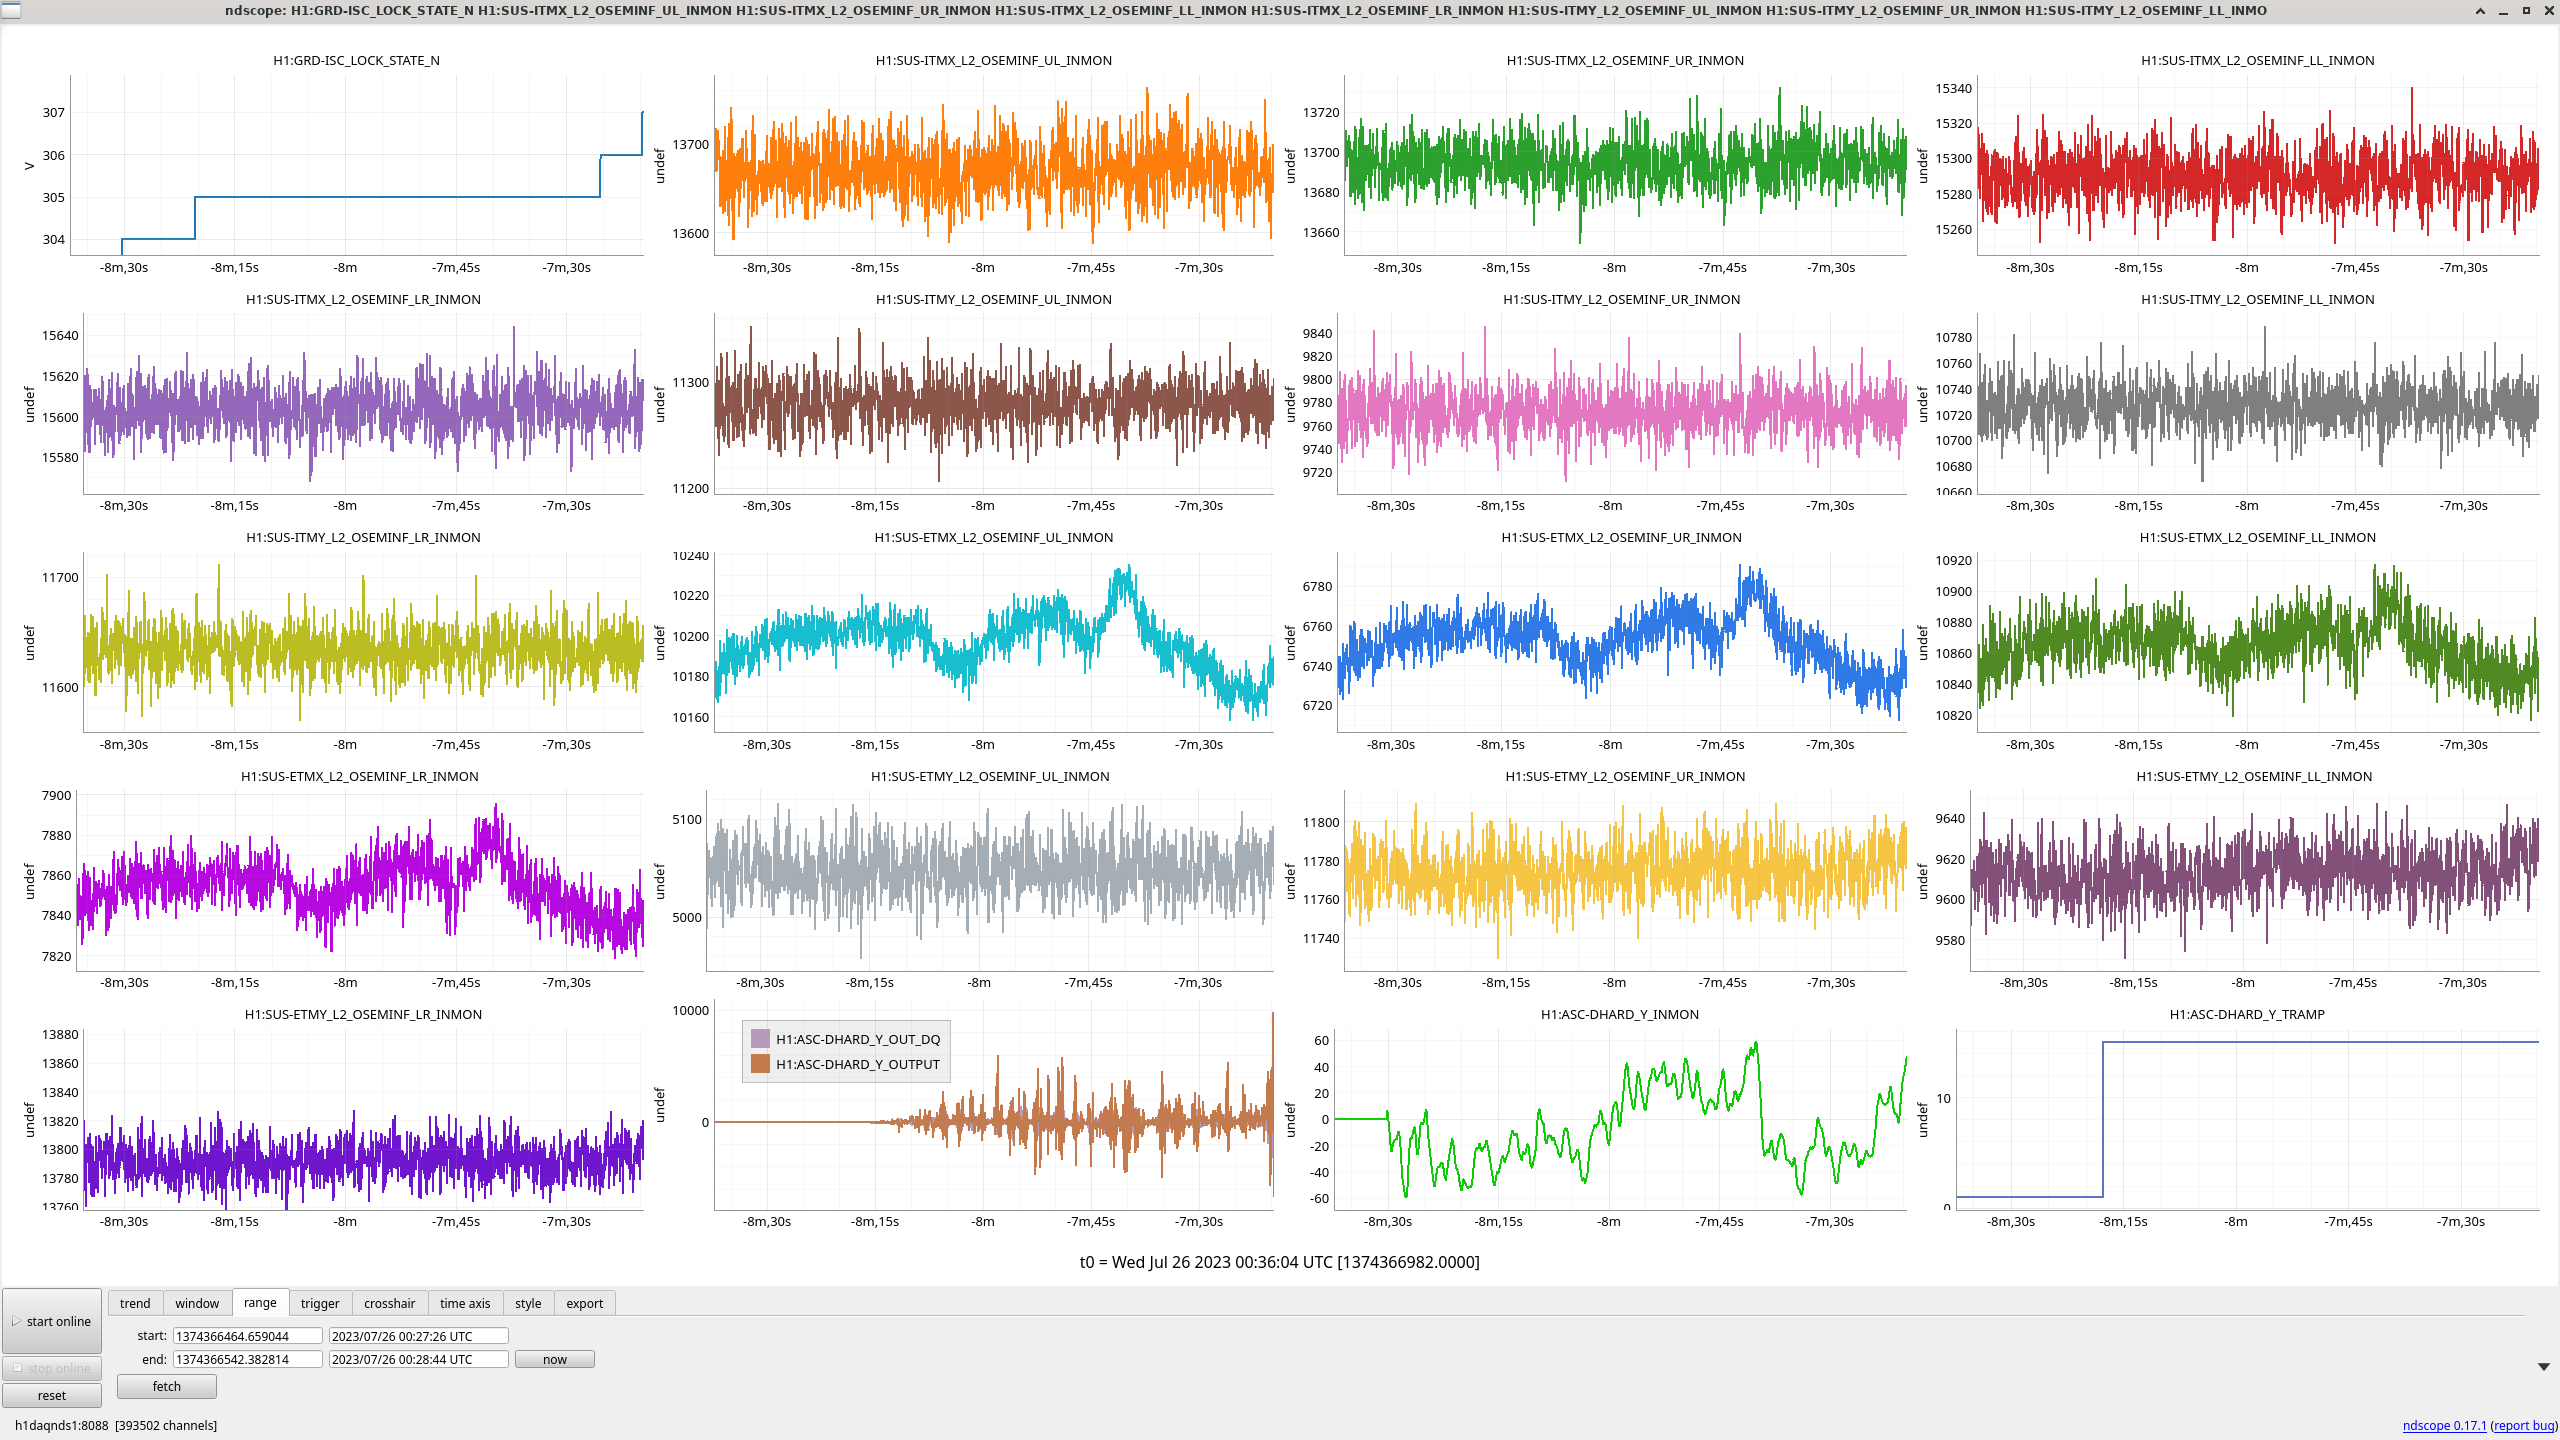Open the trigger tab
This screenshot has width=2560, height=1440.
320,1303
